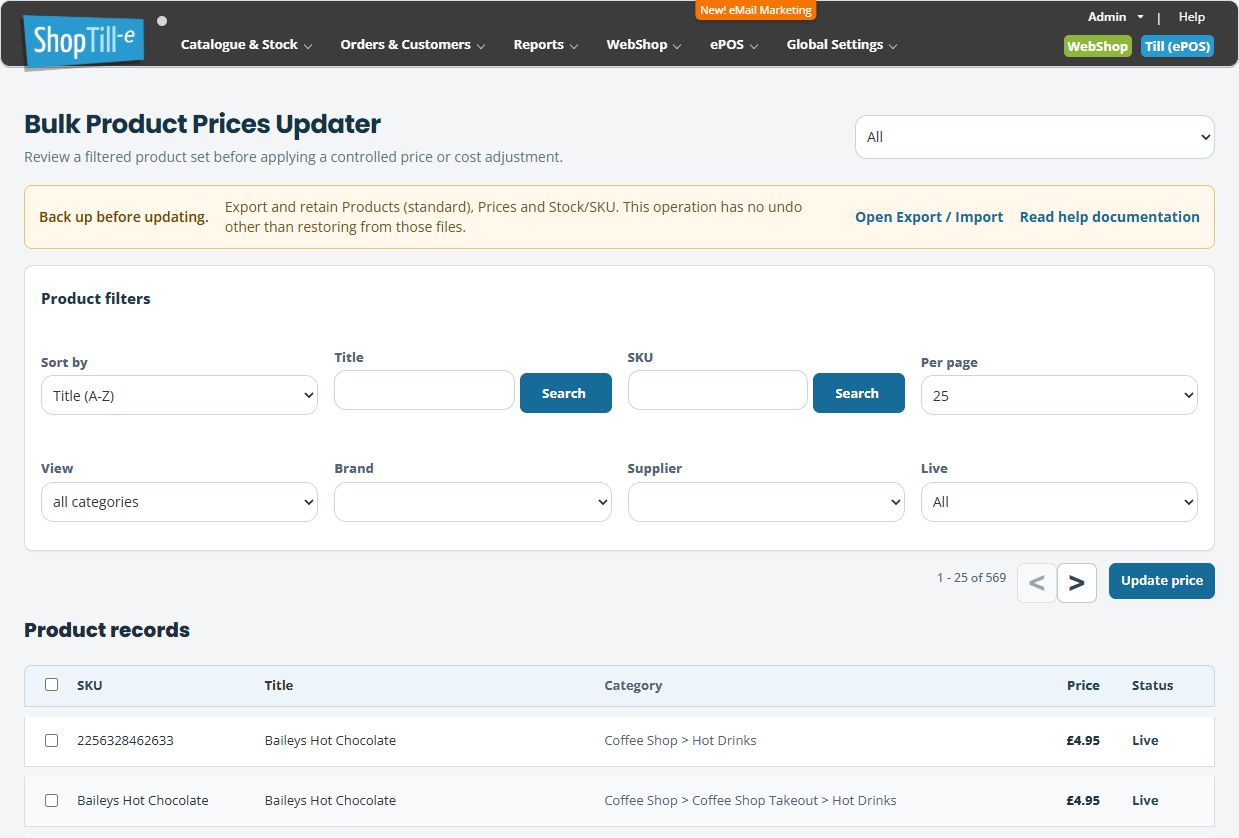This screenshot has height=838, width=1239.
Task: Click the New! eMail Marketing badge
Action: (x=756, y=10)
